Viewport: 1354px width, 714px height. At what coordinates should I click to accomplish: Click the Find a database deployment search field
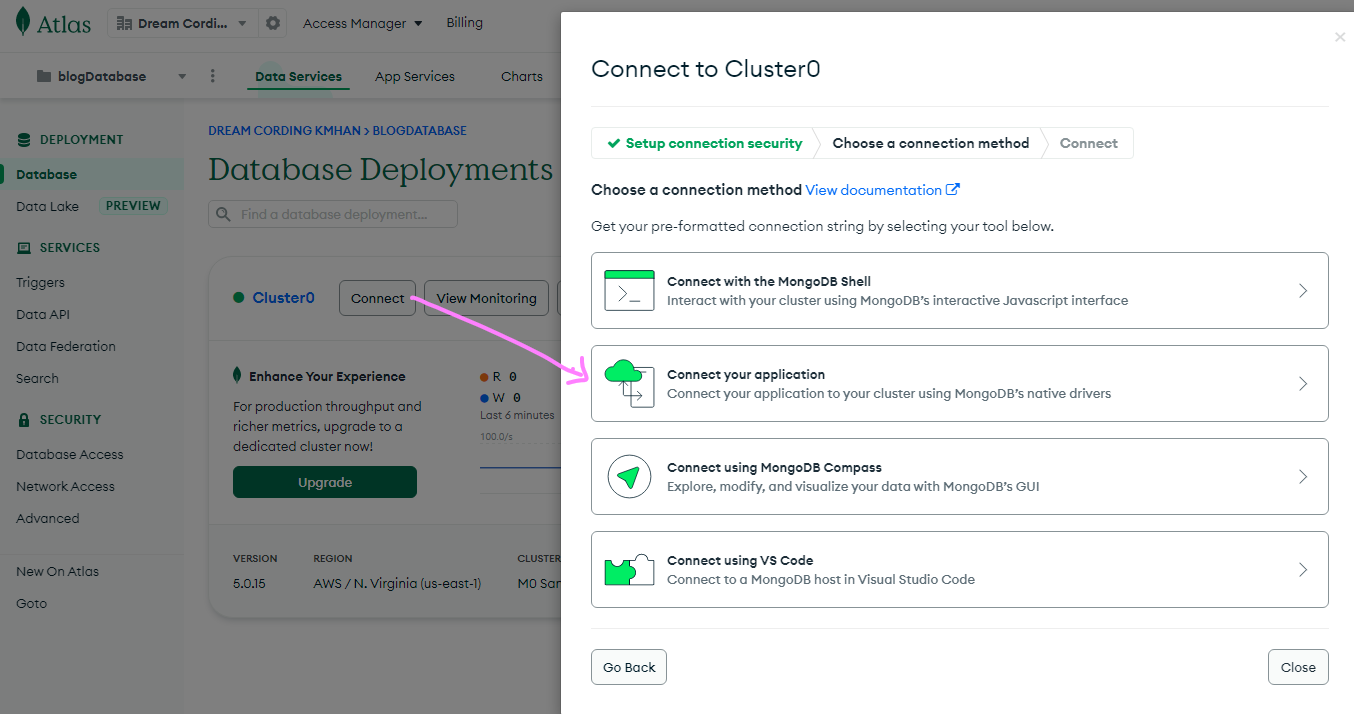click(333, 214)
